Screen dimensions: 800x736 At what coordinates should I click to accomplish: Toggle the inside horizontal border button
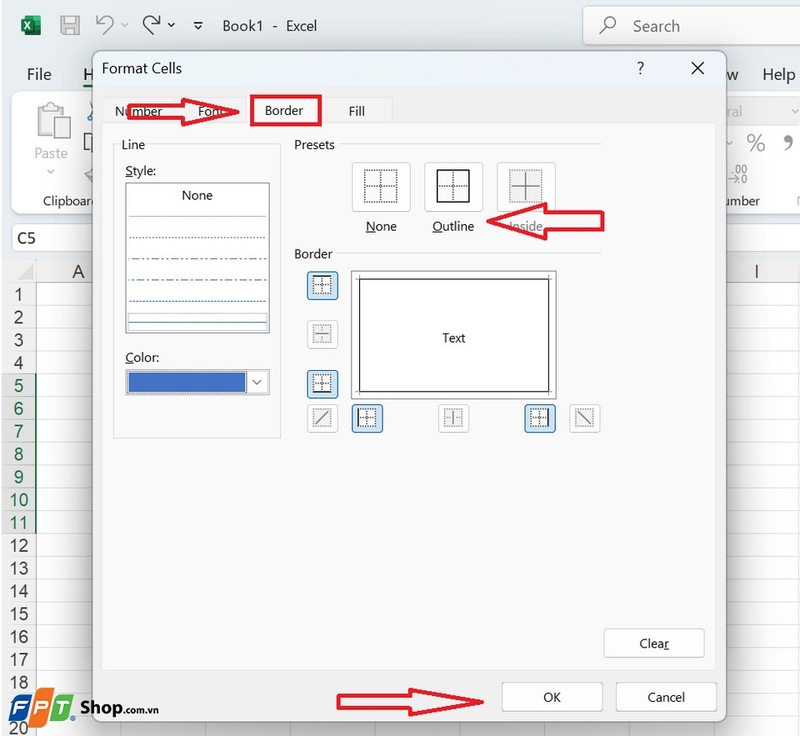(322, 334)
